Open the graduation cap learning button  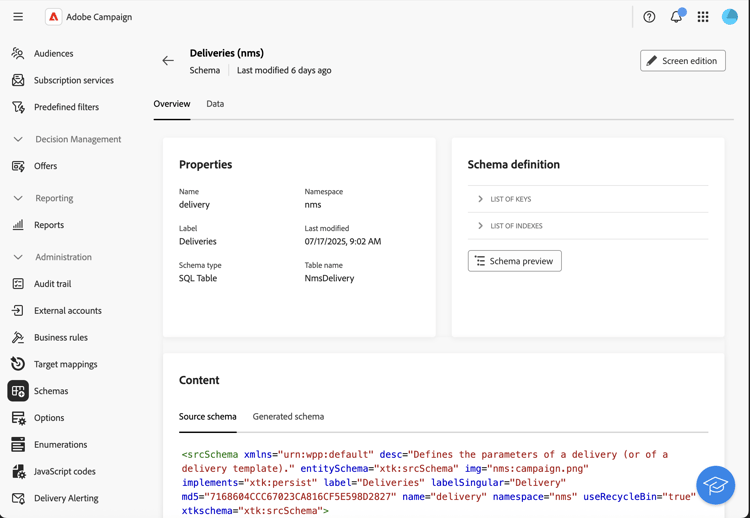[716, 485]
